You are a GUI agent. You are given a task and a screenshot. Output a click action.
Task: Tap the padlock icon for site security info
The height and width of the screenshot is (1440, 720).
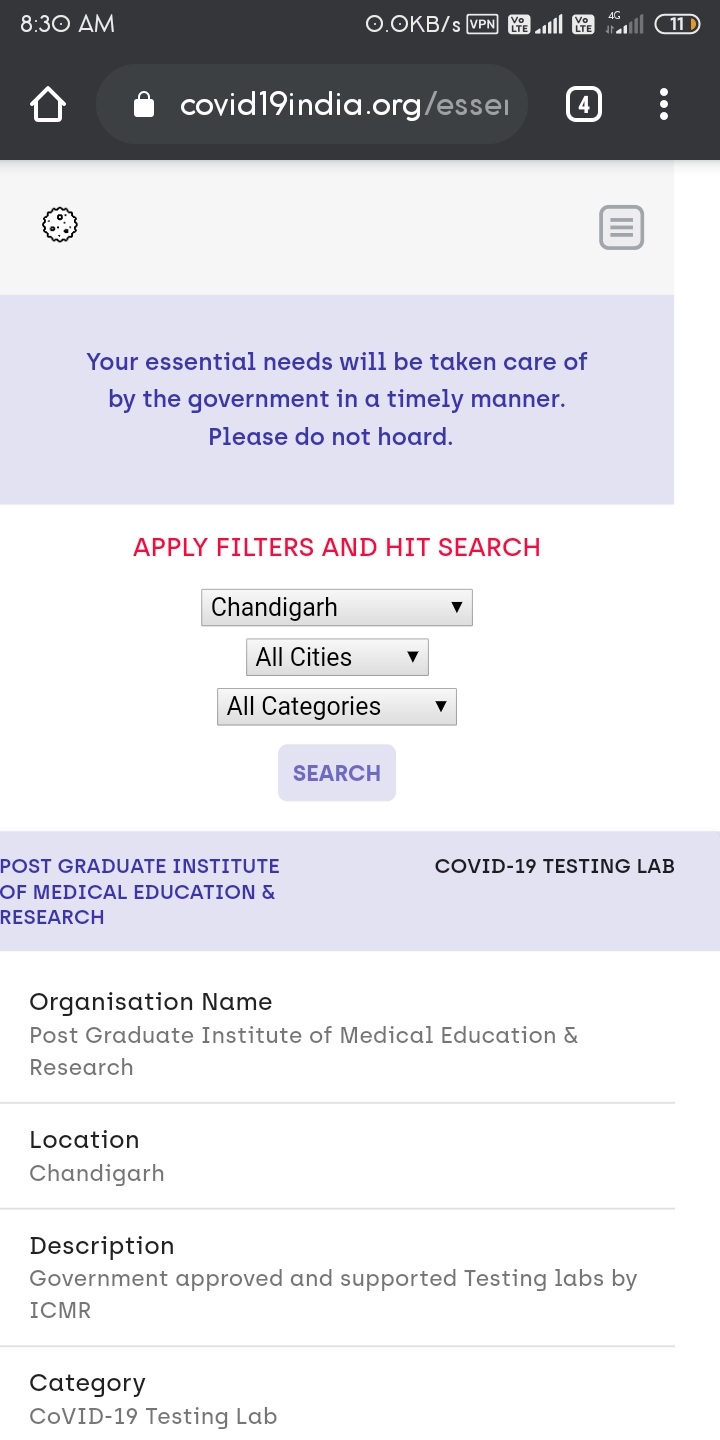[146, 103]
